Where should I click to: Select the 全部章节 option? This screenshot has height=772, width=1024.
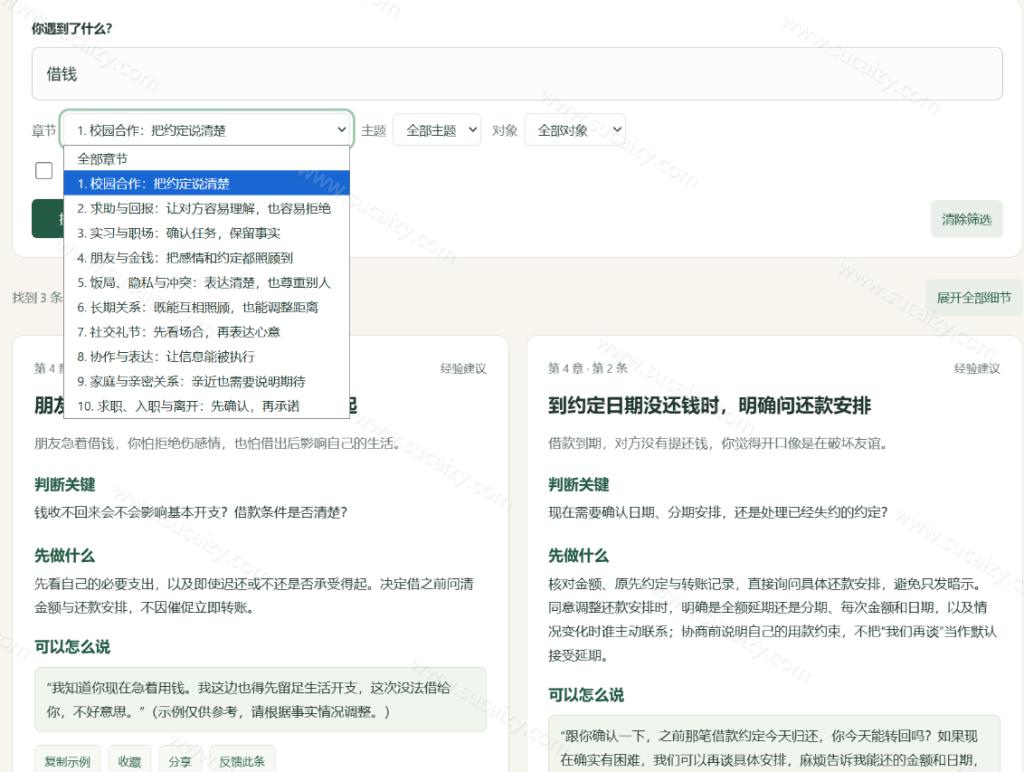[x=206, y=159]
